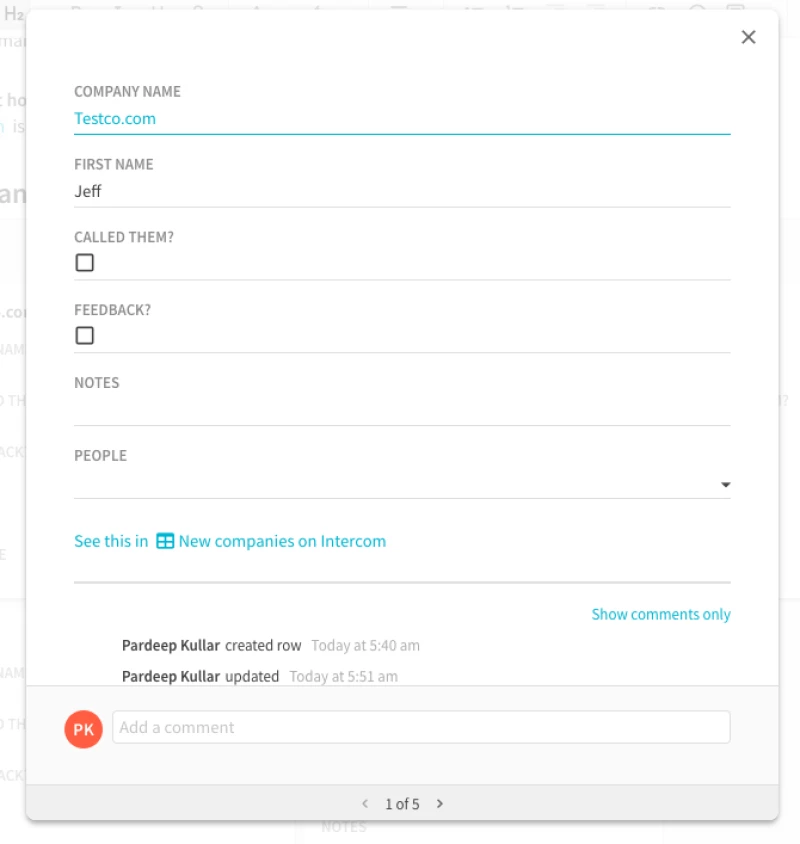
Task: Open the People selection field
Action: coord(390,484)
